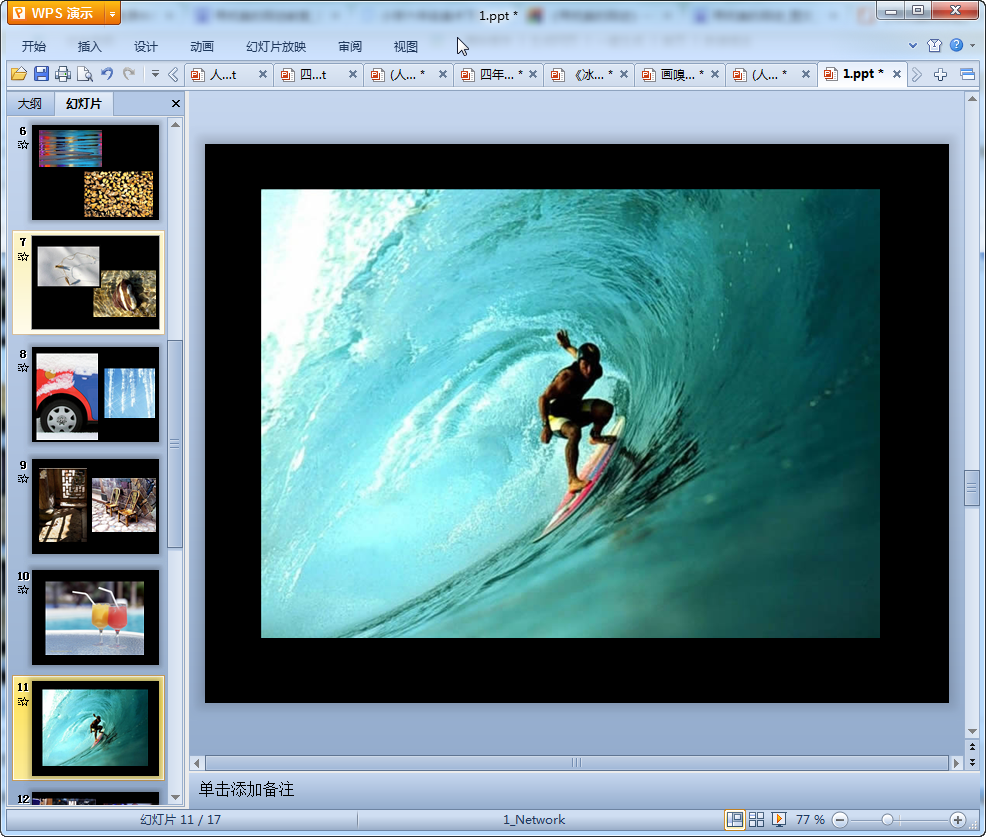Viewport: 986px width, 837px height.
Task: Click the animation star icon under slide 6
Action: point(23,145)
